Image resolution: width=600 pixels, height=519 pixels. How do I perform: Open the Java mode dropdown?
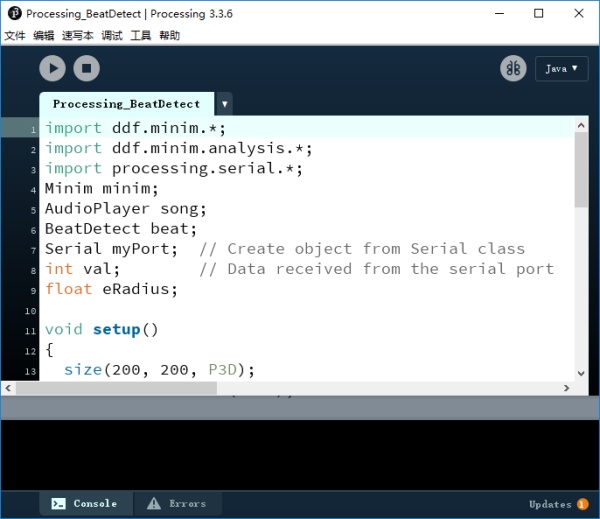pyautogui.click(x=561, y=69)
